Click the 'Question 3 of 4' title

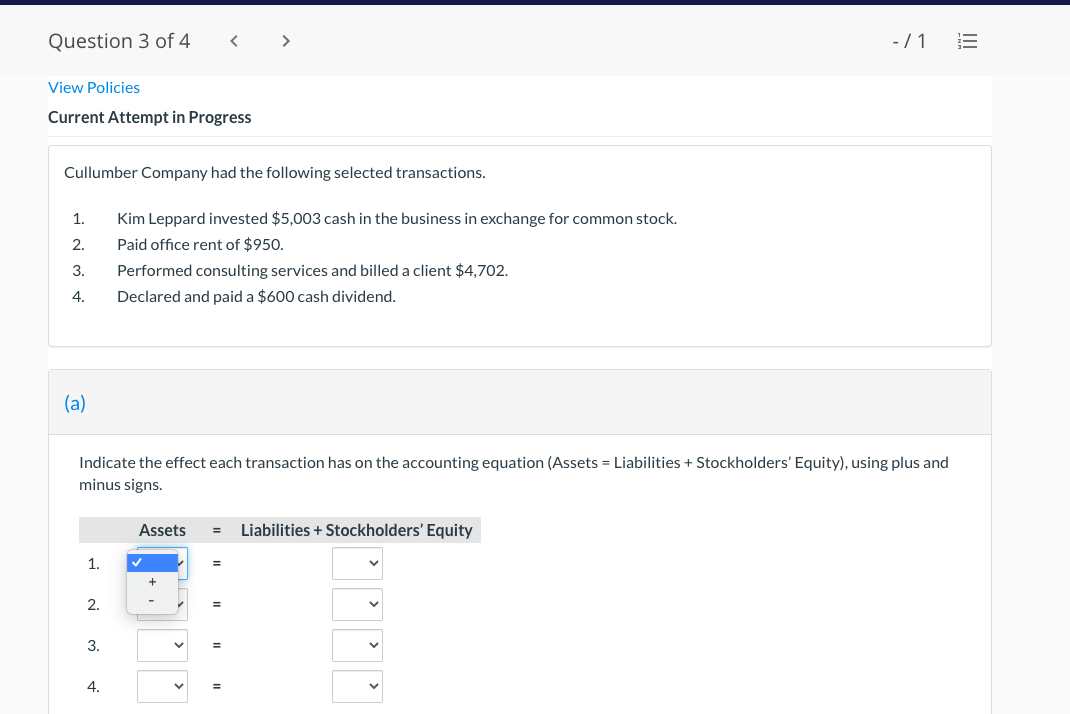click(x=119, y=41)
